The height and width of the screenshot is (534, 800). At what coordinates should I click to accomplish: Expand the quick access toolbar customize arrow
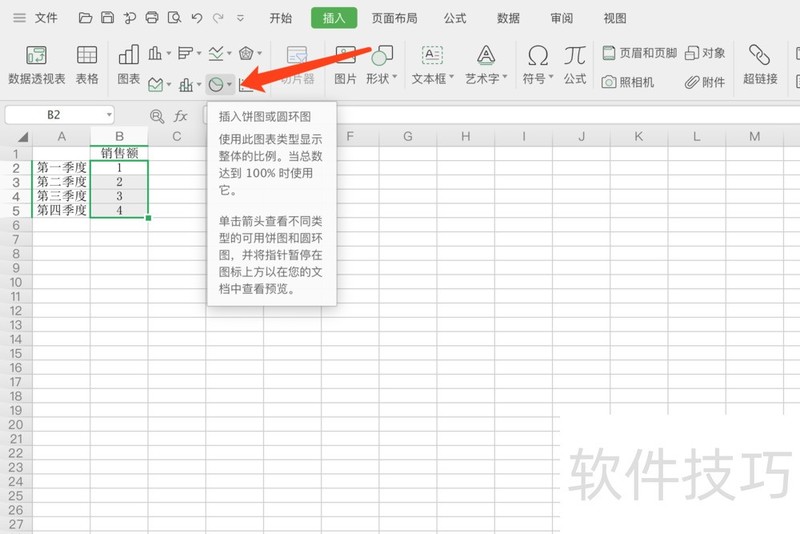[240, 18]
